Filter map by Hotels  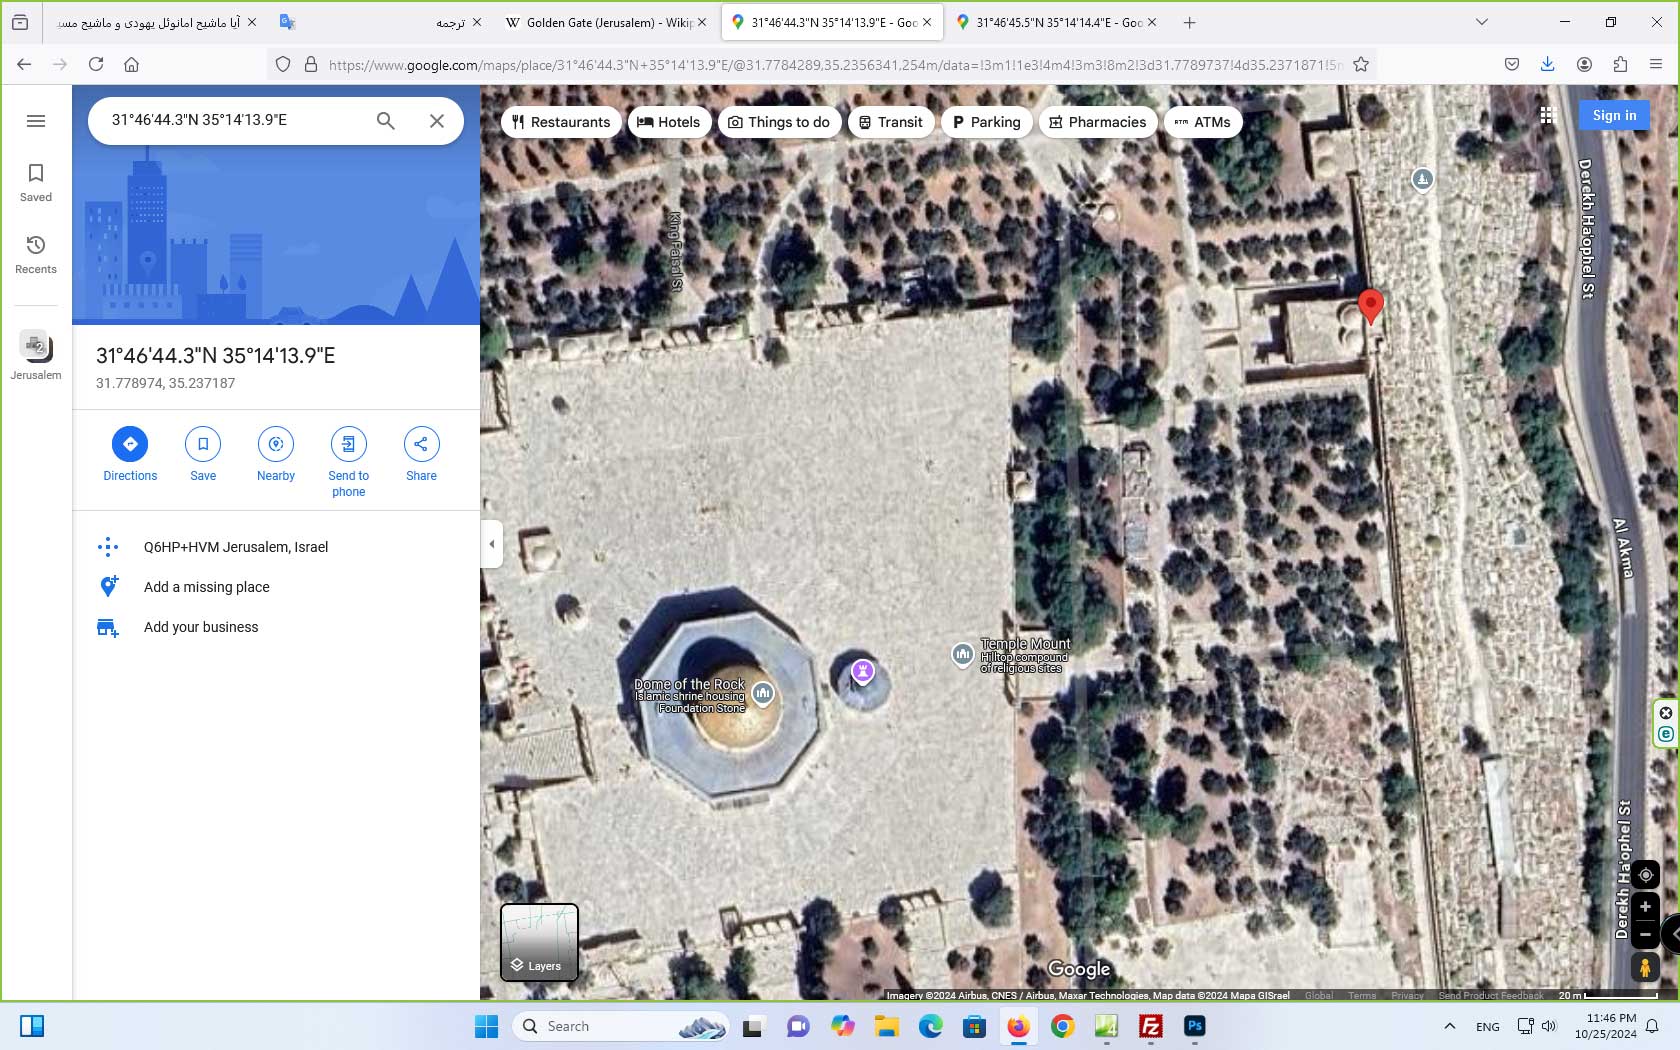669,122
